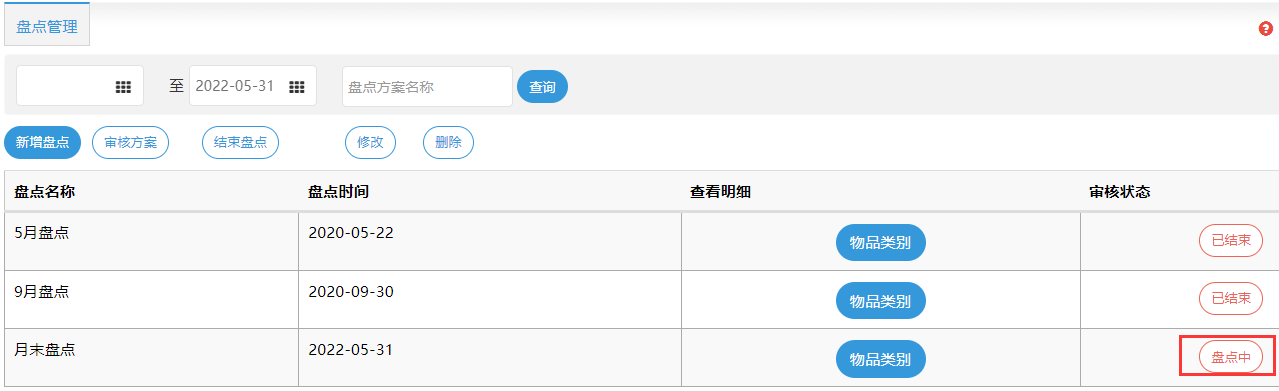The image size is (1279, 391).
Task: Open 物品类别 for 月末盘点 row
Action: point(880,358)
